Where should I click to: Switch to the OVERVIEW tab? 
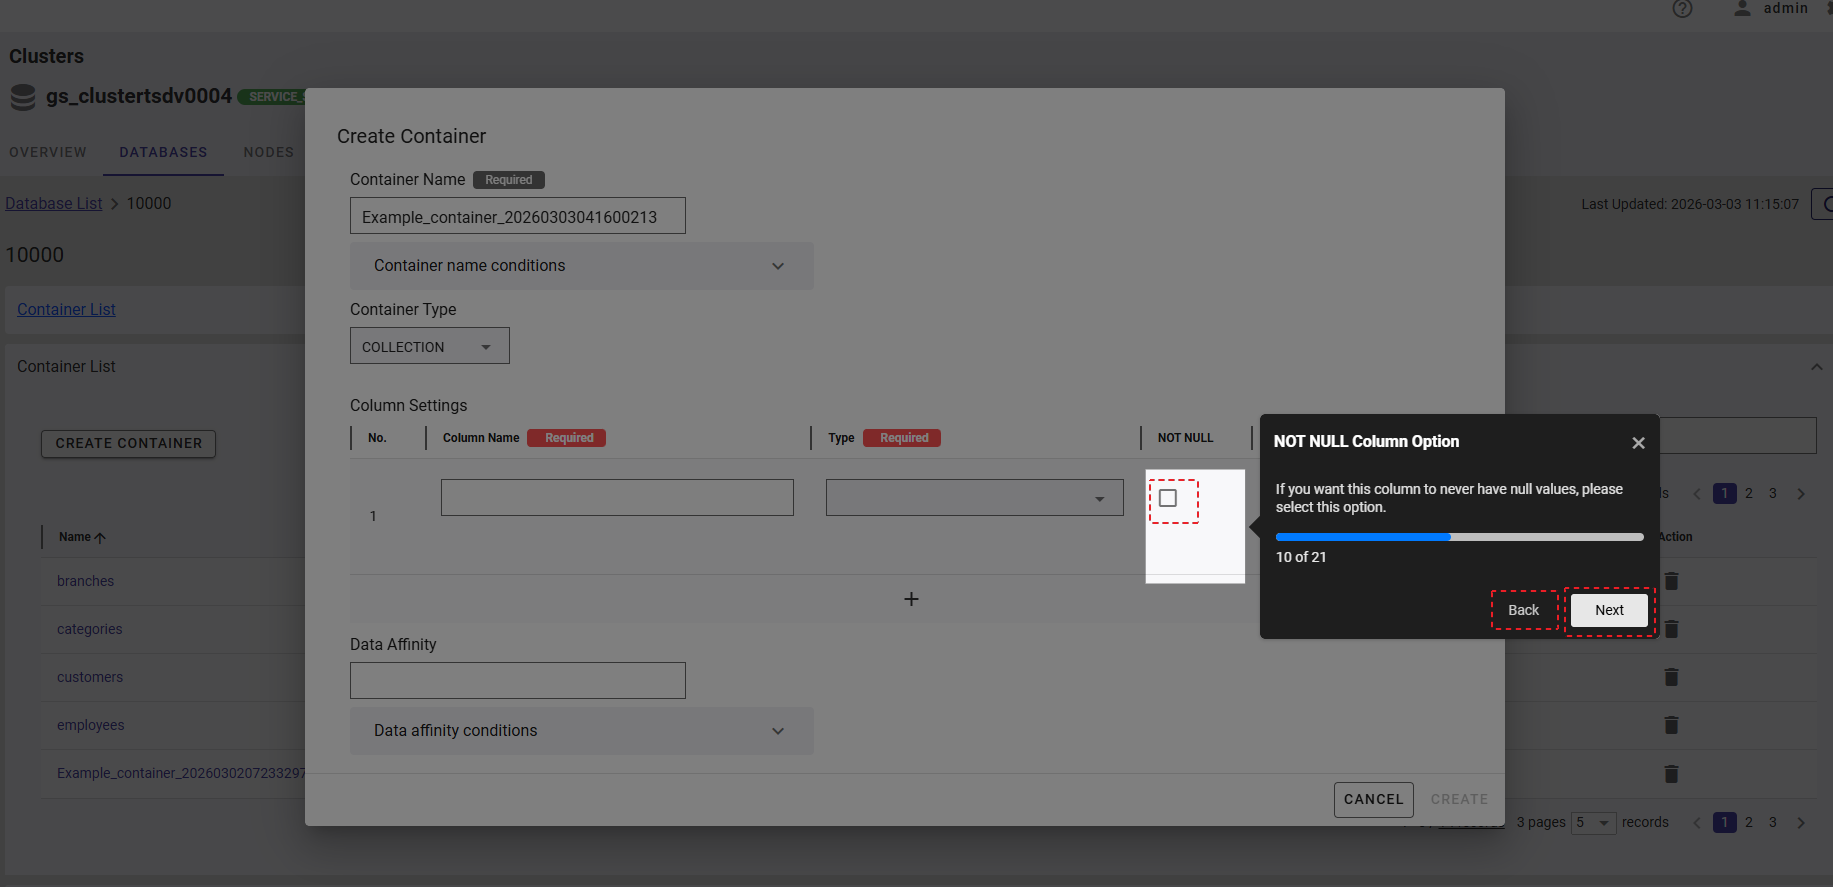[x=48, y=152]
